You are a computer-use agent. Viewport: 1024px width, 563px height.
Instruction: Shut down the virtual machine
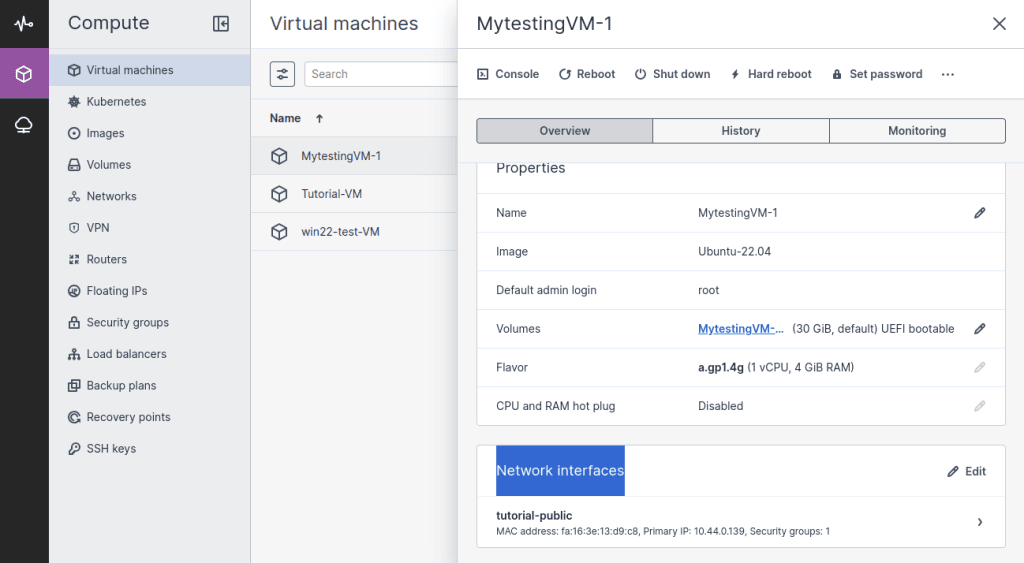tap(673, 74)
